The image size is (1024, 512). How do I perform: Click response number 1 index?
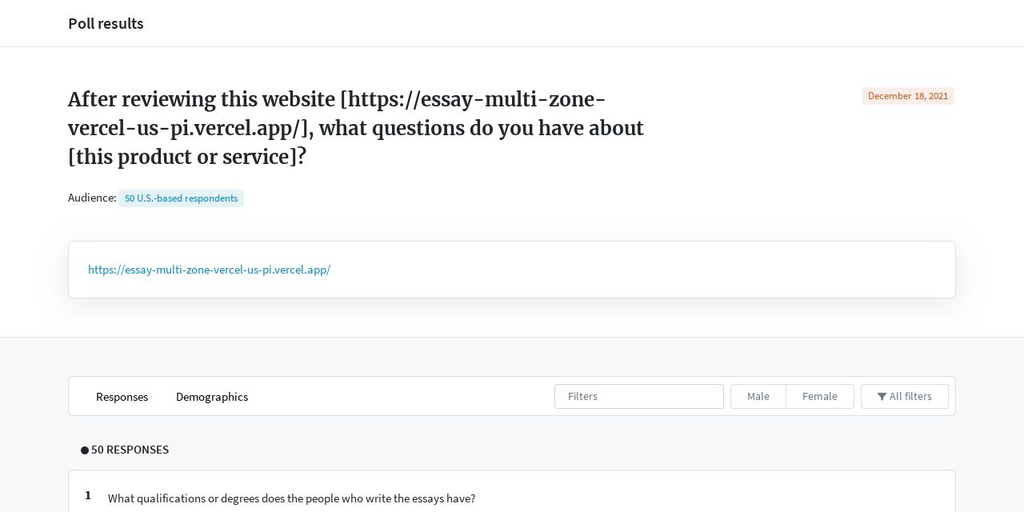pos(88,496)
